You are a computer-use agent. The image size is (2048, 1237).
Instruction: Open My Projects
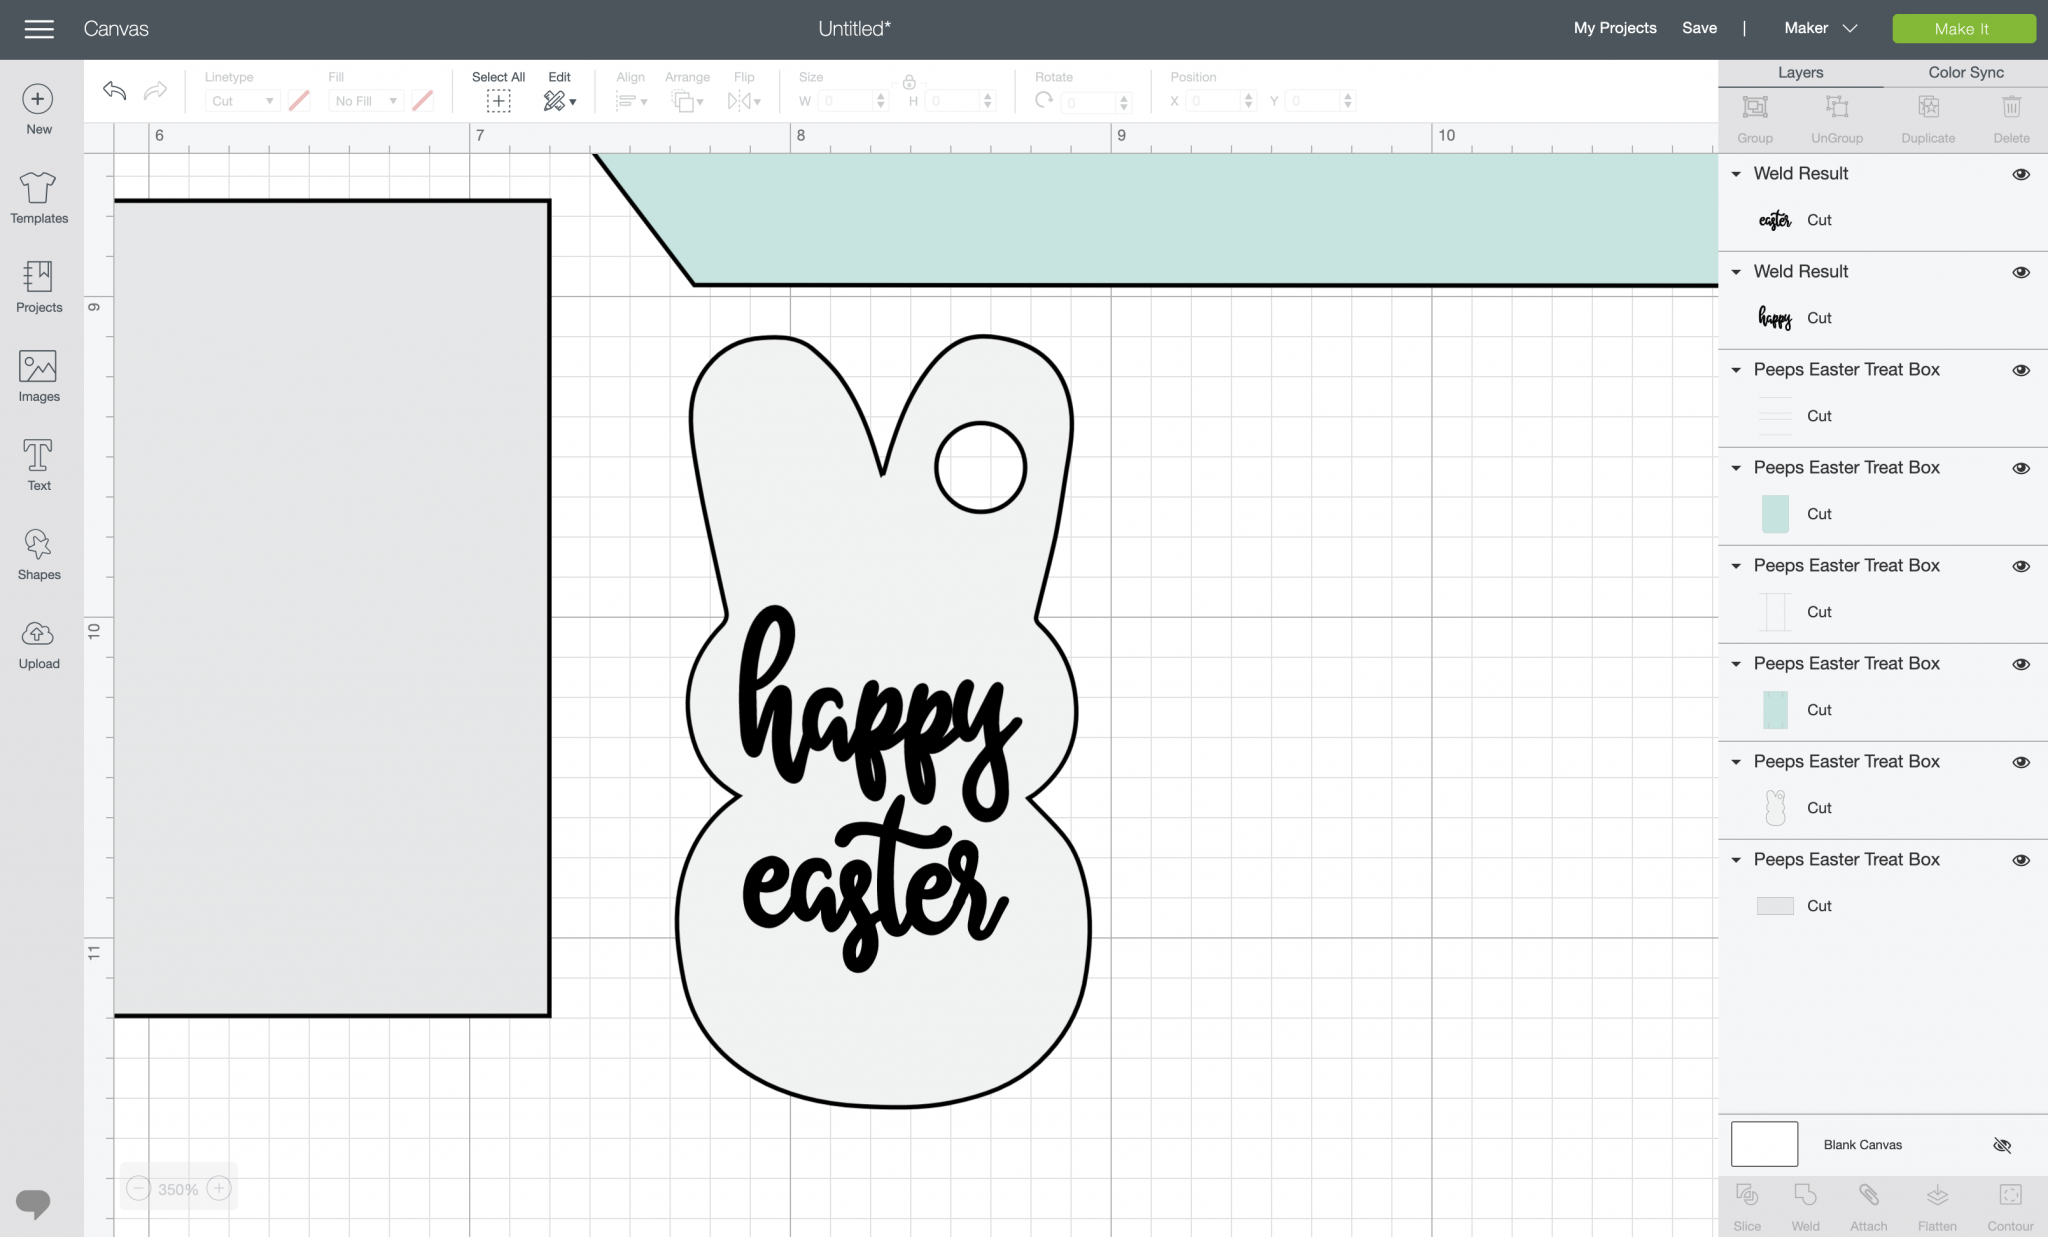[1615, 28]
